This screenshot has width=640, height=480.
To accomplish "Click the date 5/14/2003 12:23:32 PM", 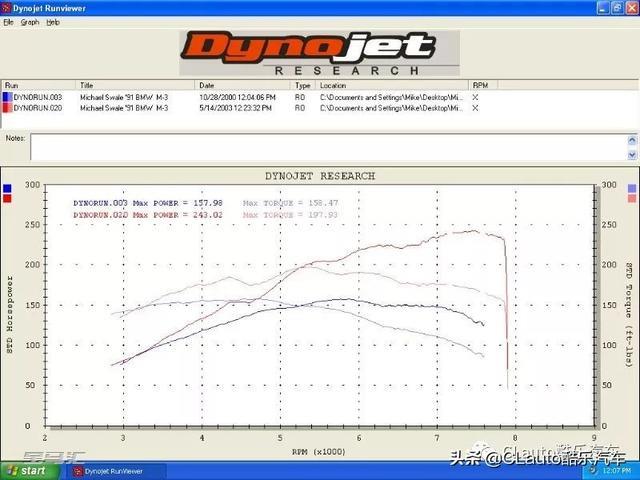I will pyautogui.click(x=236, y=108).
